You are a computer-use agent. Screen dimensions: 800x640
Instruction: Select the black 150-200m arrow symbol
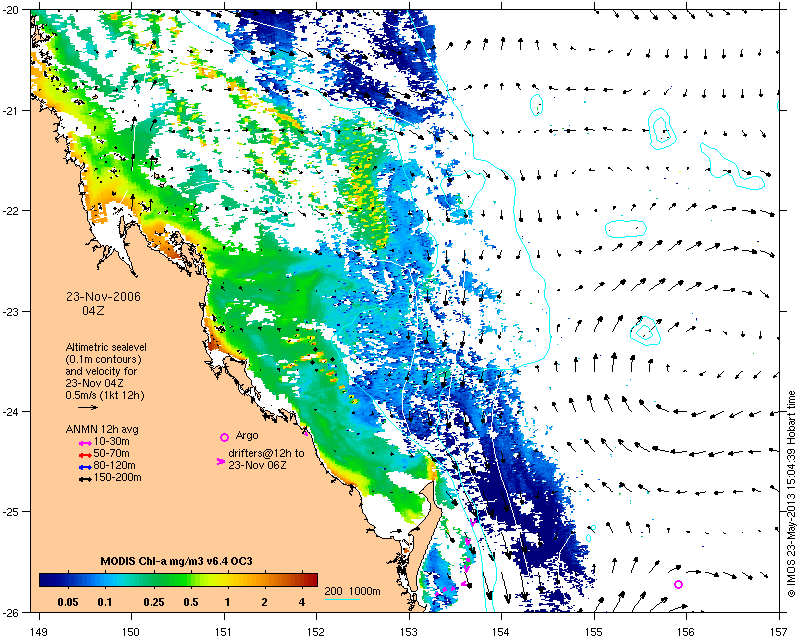point(84,479)
